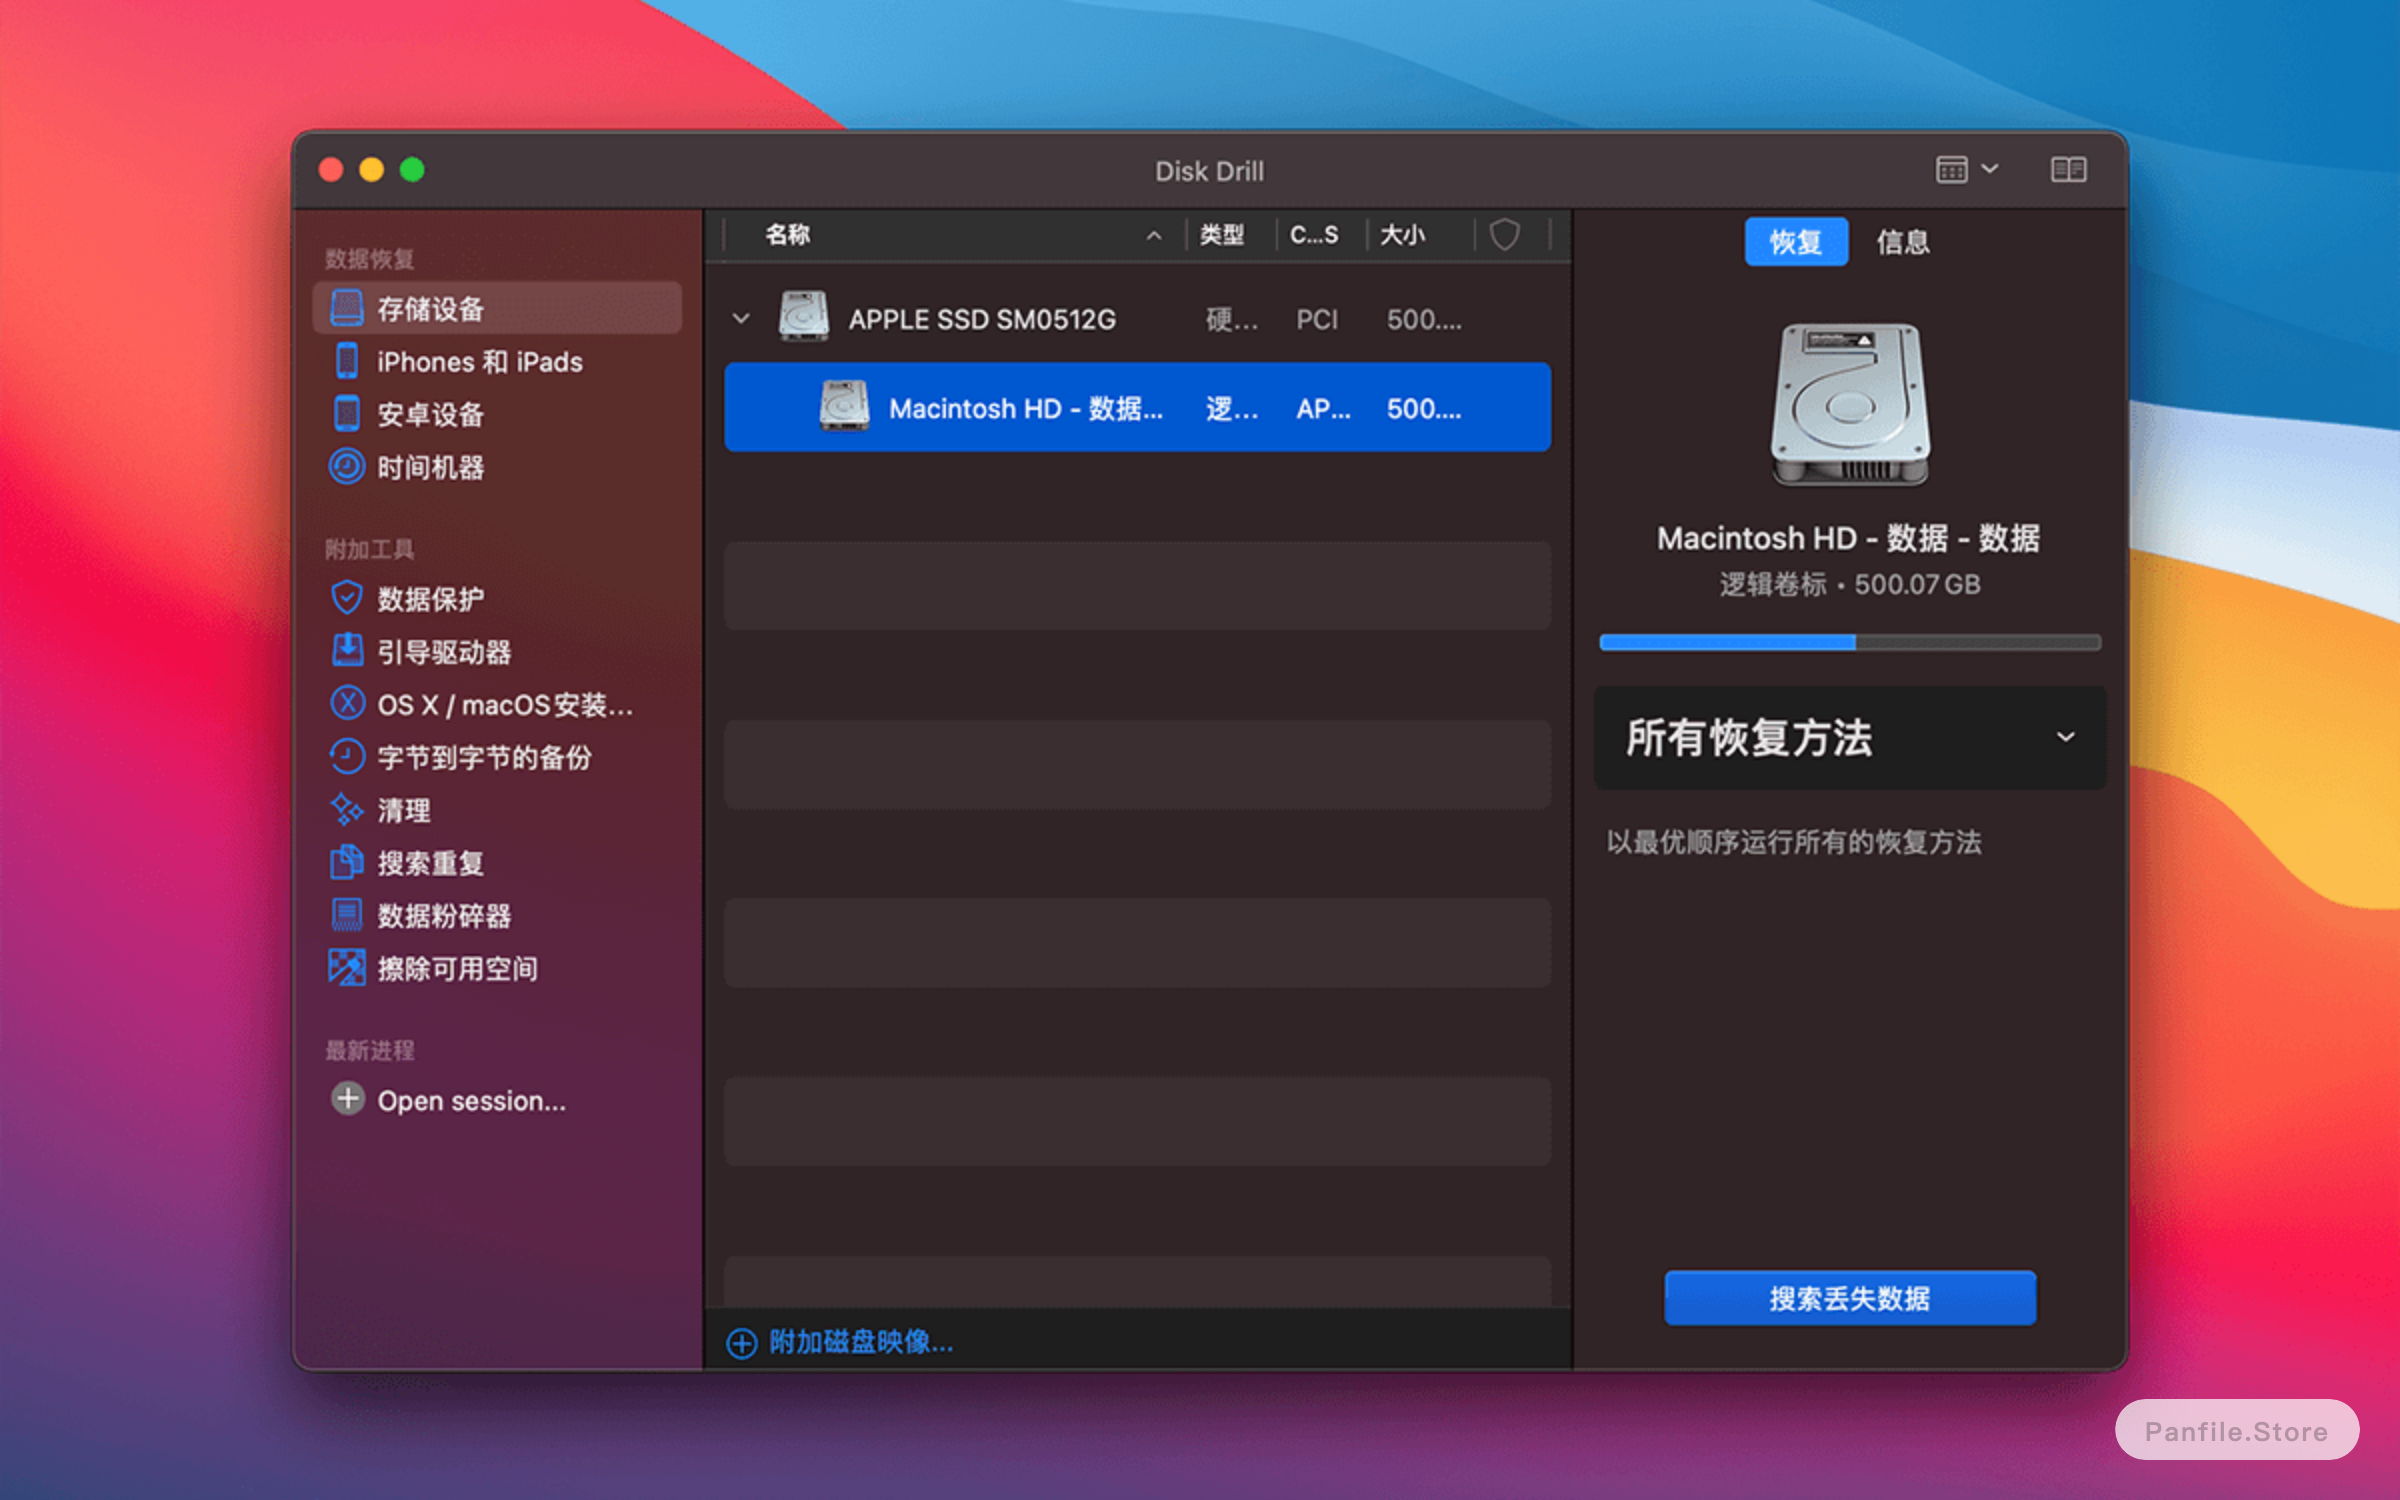2400x1500 pixels.
Task: Click the large hard drive preview image
Action: click(1850, 404)
